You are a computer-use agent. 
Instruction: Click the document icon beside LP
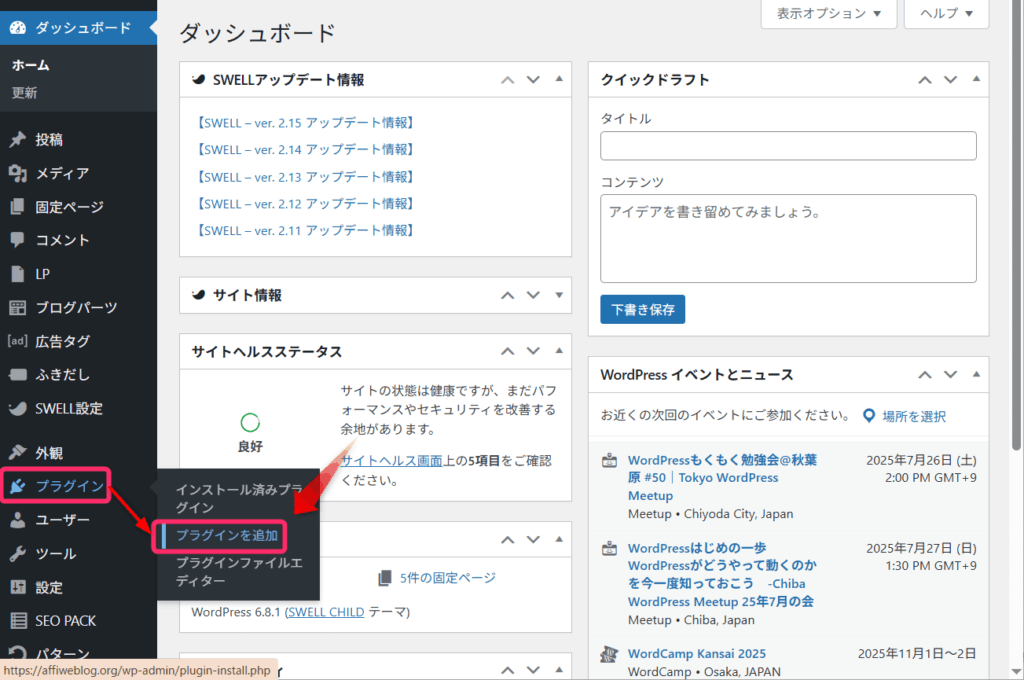tap(18, 274)
